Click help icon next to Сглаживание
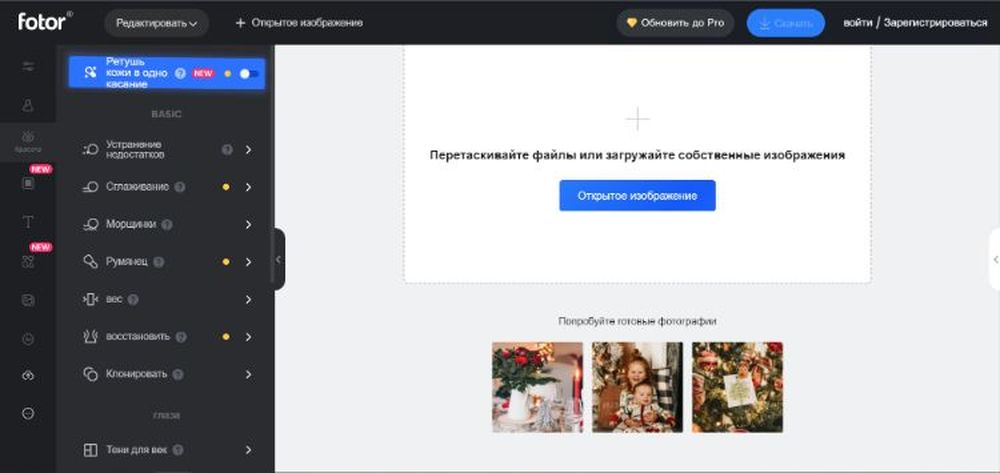This screenshot has width=1000, height=473. (x=180, y=187)
